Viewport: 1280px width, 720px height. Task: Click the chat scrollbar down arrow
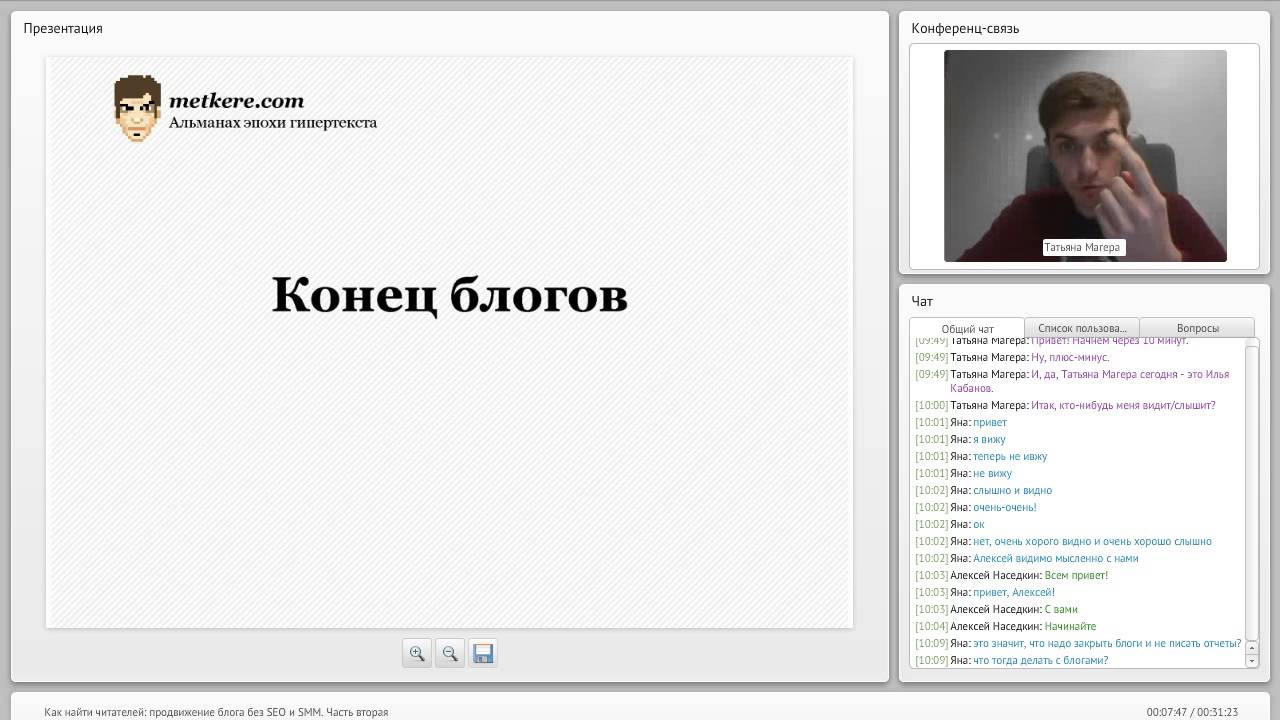pyautogui.click(x=1252, y=661)
